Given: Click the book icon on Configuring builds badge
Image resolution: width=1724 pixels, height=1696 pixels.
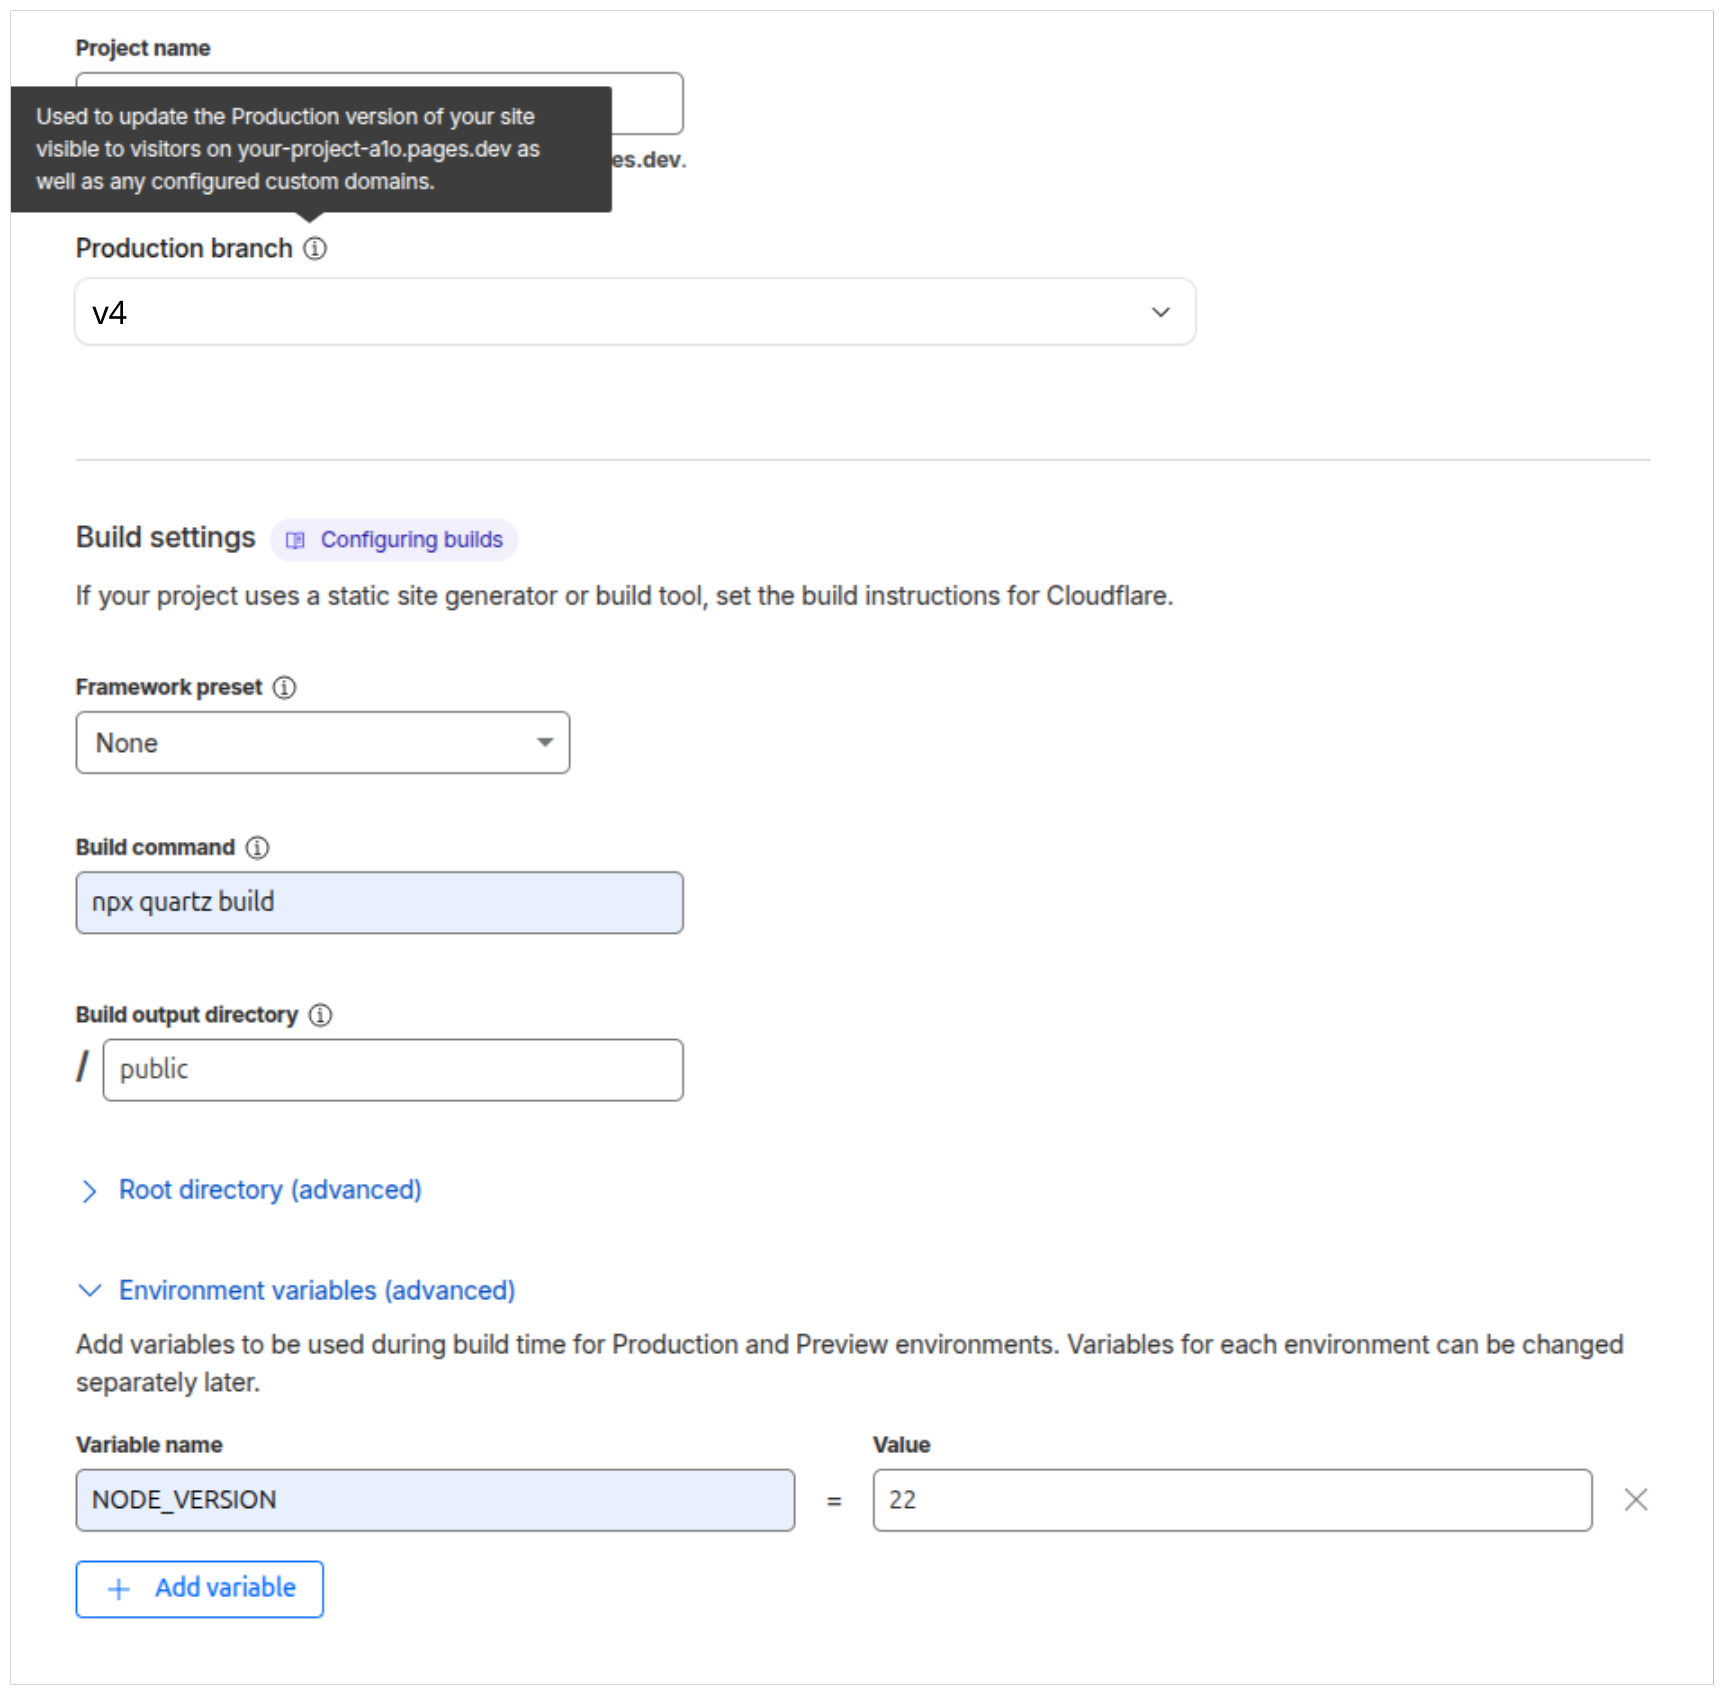Looking at the screenshot, I should click(296, 539).
